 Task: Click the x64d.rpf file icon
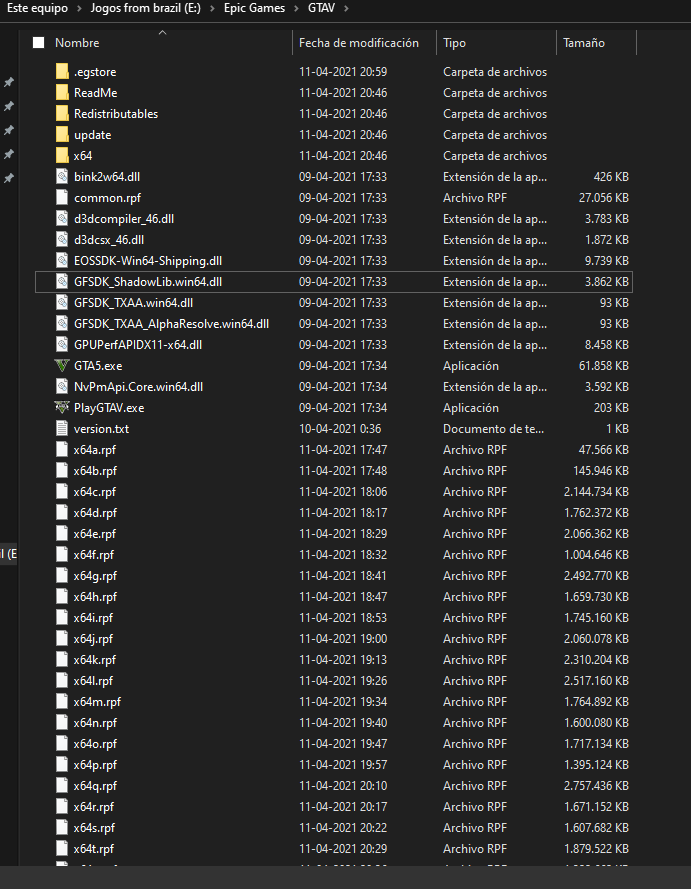pos(62,513)
